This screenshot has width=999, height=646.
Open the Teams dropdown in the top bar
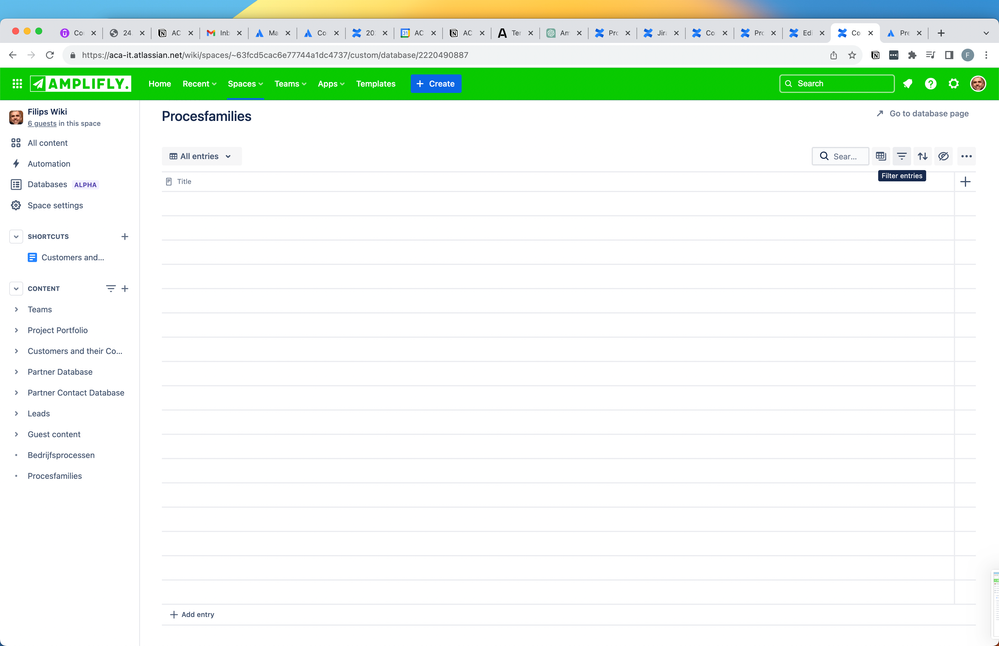click(291, 83)
